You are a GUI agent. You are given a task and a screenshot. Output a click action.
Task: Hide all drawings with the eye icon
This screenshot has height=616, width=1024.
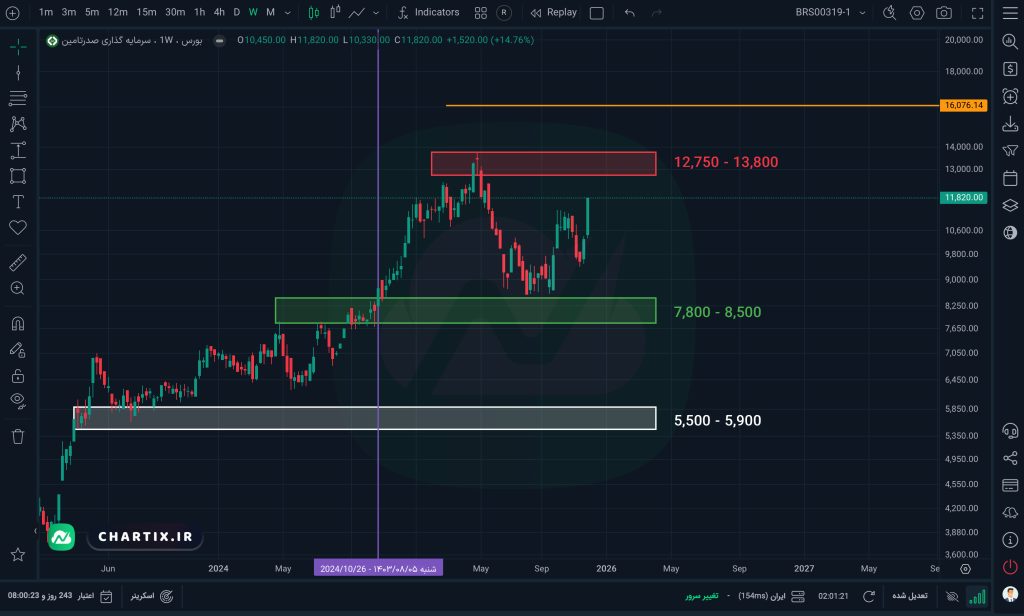[x=17, y=401]
